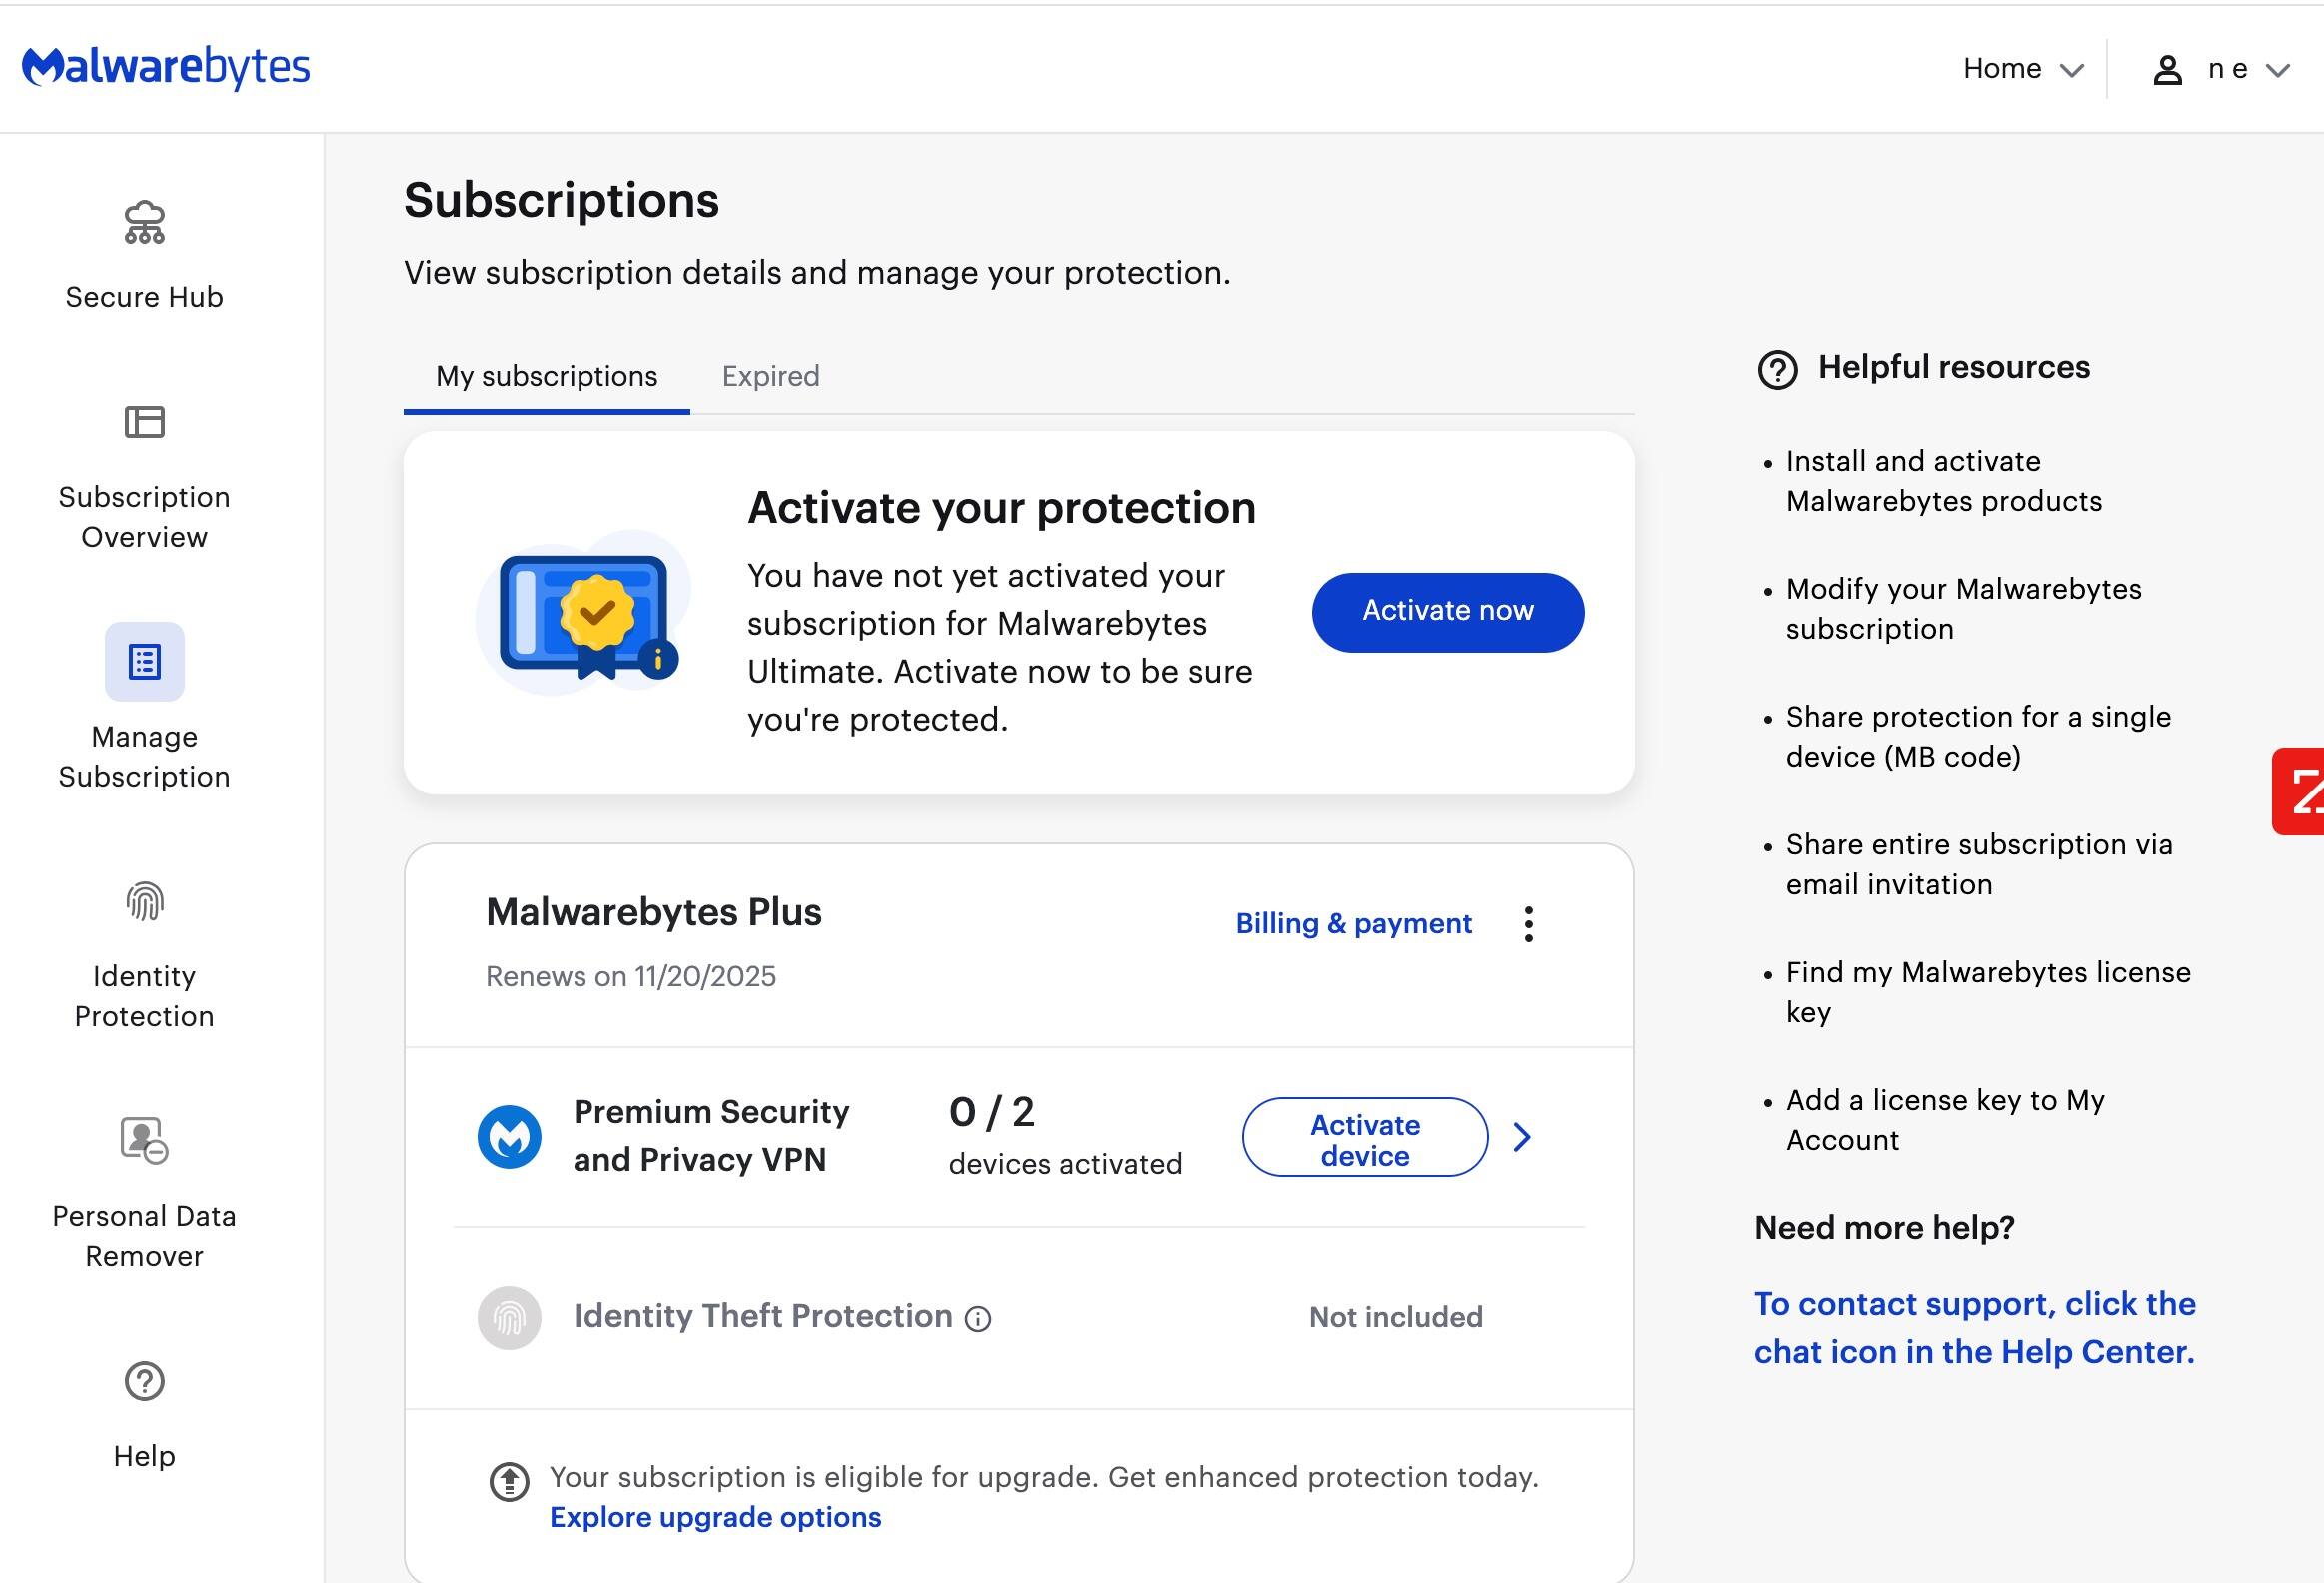Open the Billing & payment link
Viewport: 2324px width, 1583px height.
[1352, 924]
